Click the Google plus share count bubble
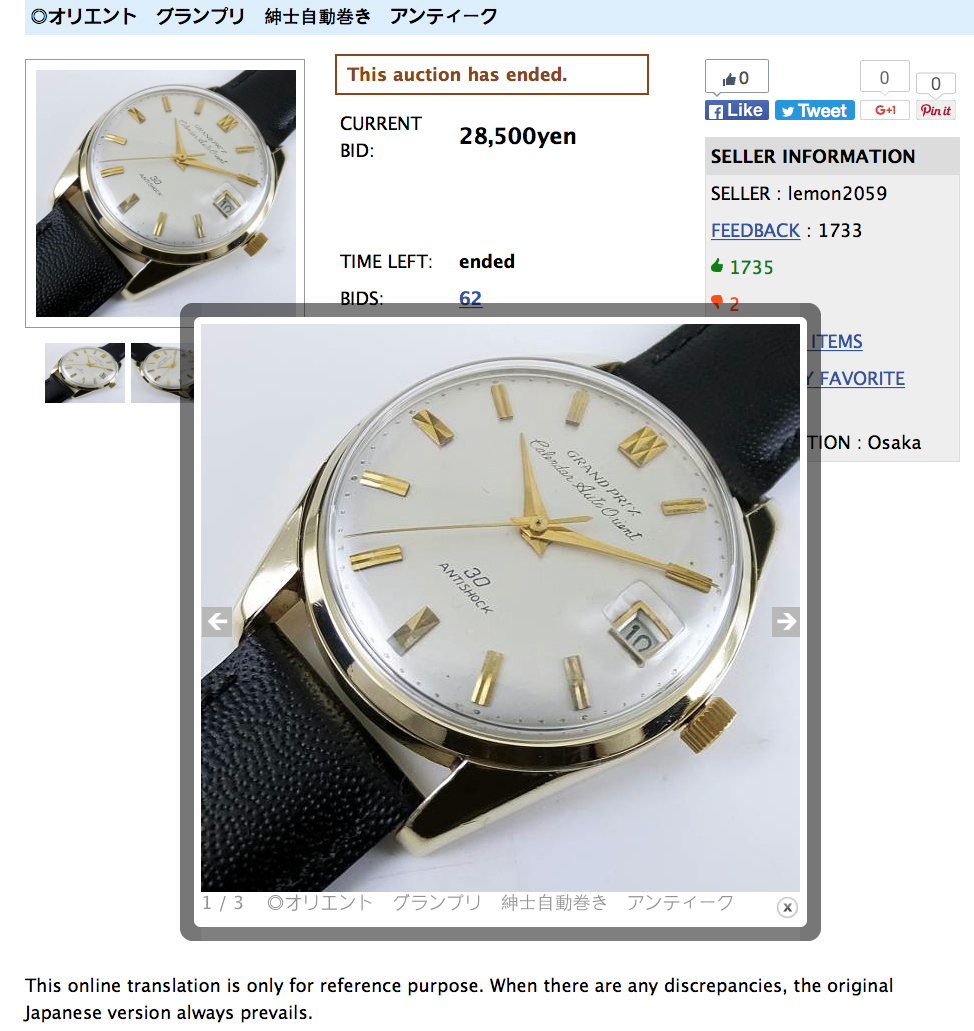 click(885, 78)
